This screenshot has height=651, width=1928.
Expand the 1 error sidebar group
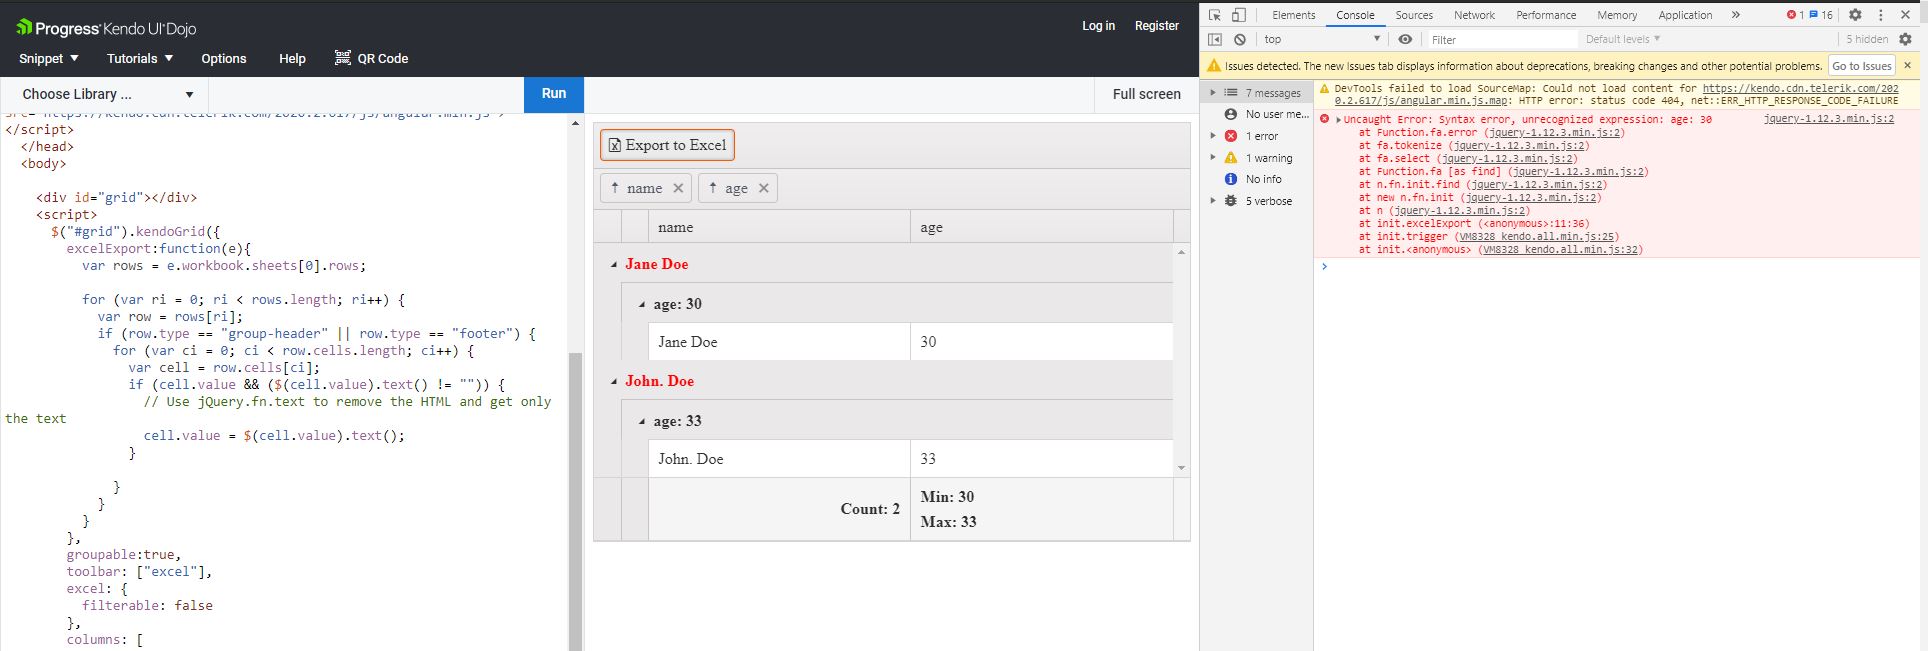click(1213, 136)
